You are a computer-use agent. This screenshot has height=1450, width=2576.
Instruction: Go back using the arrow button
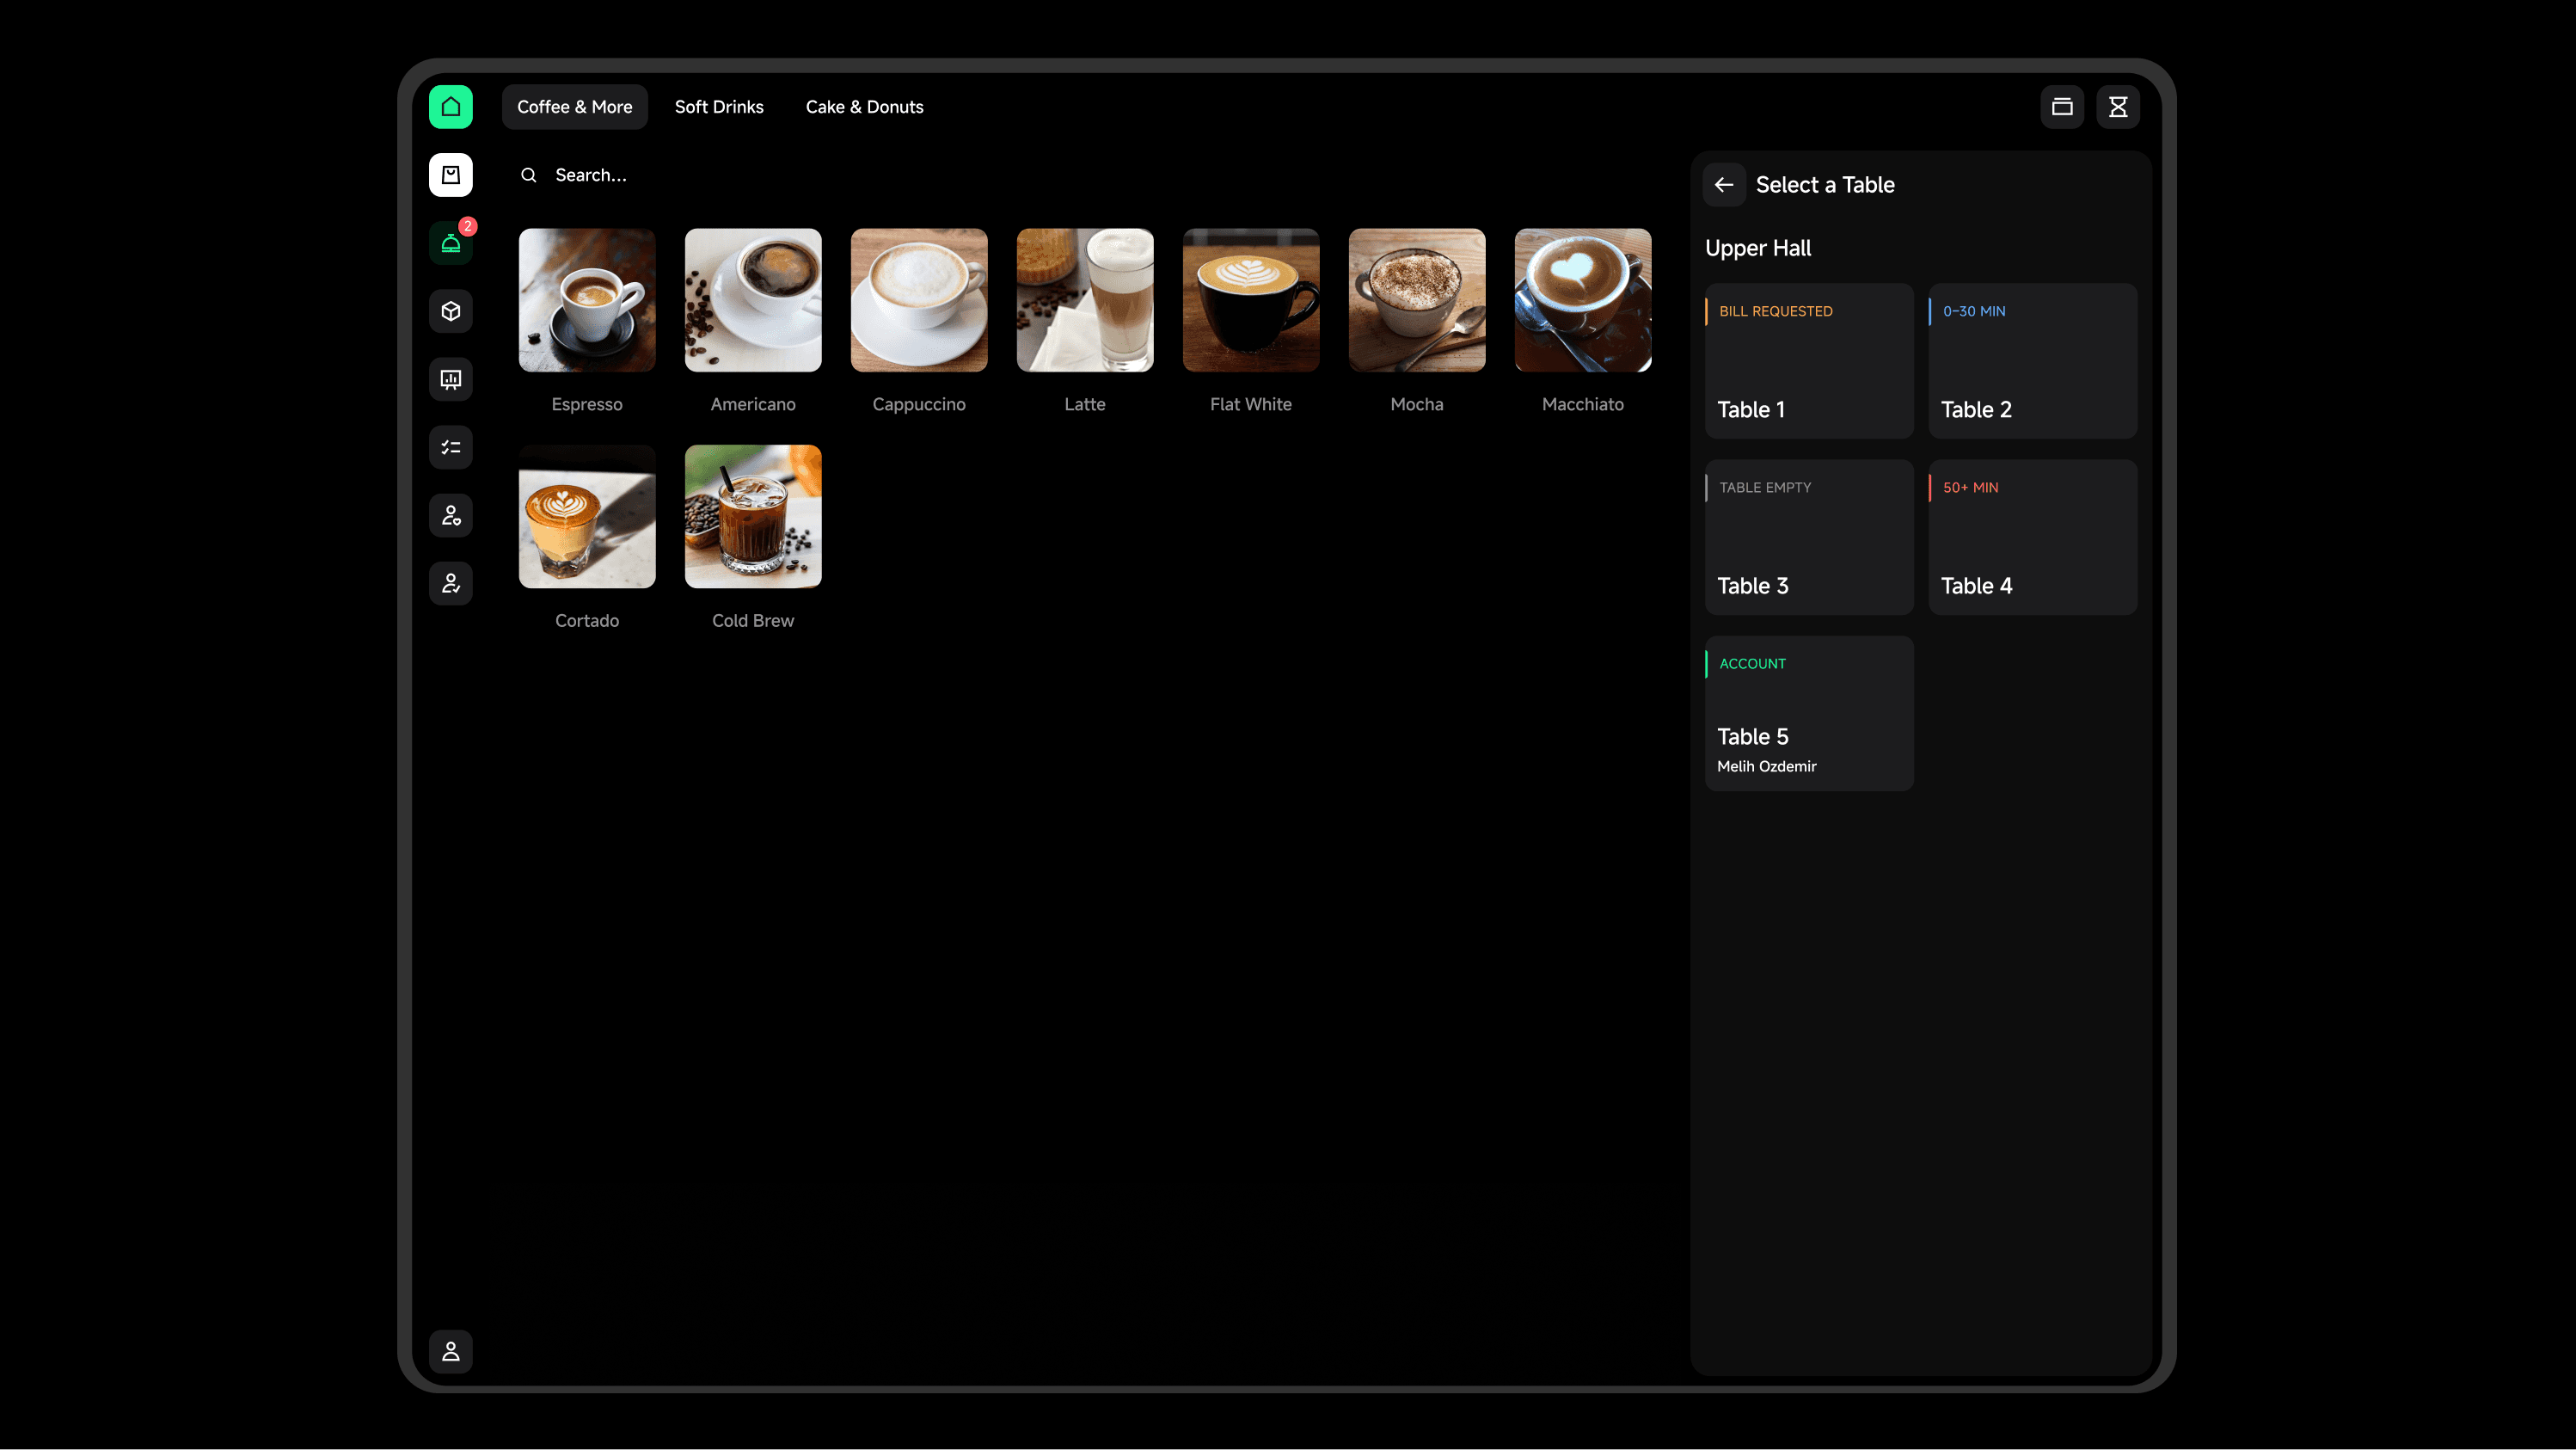tap(1724, 185)
